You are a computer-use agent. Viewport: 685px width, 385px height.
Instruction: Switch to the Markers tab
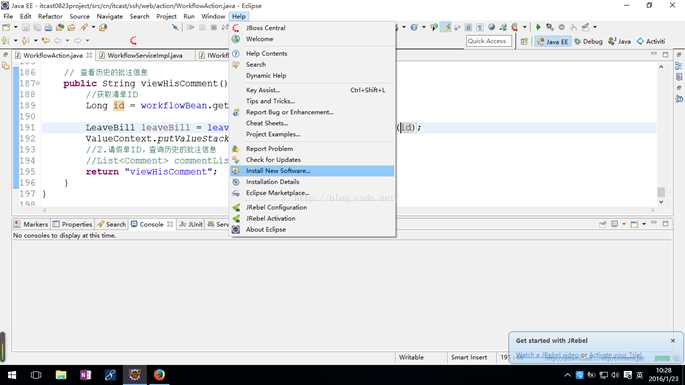(x=31, y=224)
